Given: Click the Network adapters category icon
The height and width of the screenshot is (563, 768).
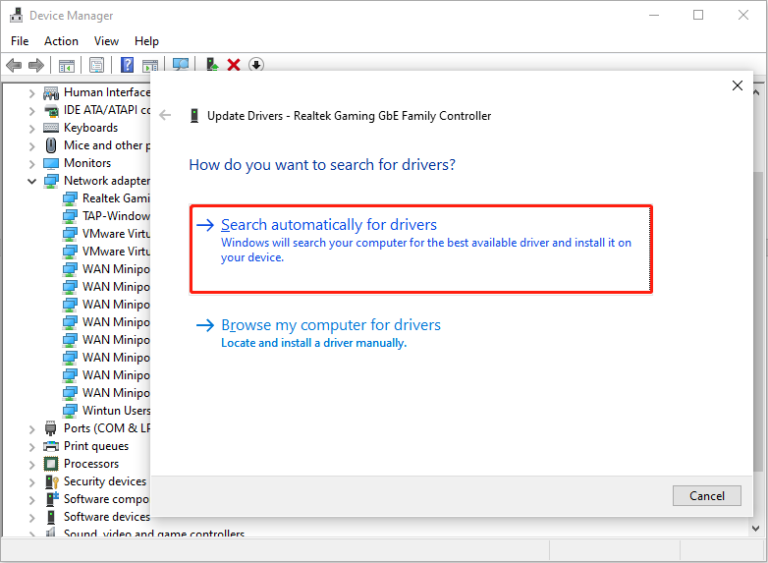Looking at the screenshot, I should [51, 181].
